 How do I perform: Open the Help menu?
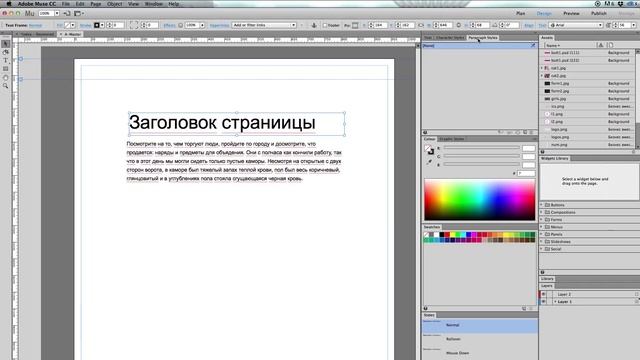click(173, 4)
